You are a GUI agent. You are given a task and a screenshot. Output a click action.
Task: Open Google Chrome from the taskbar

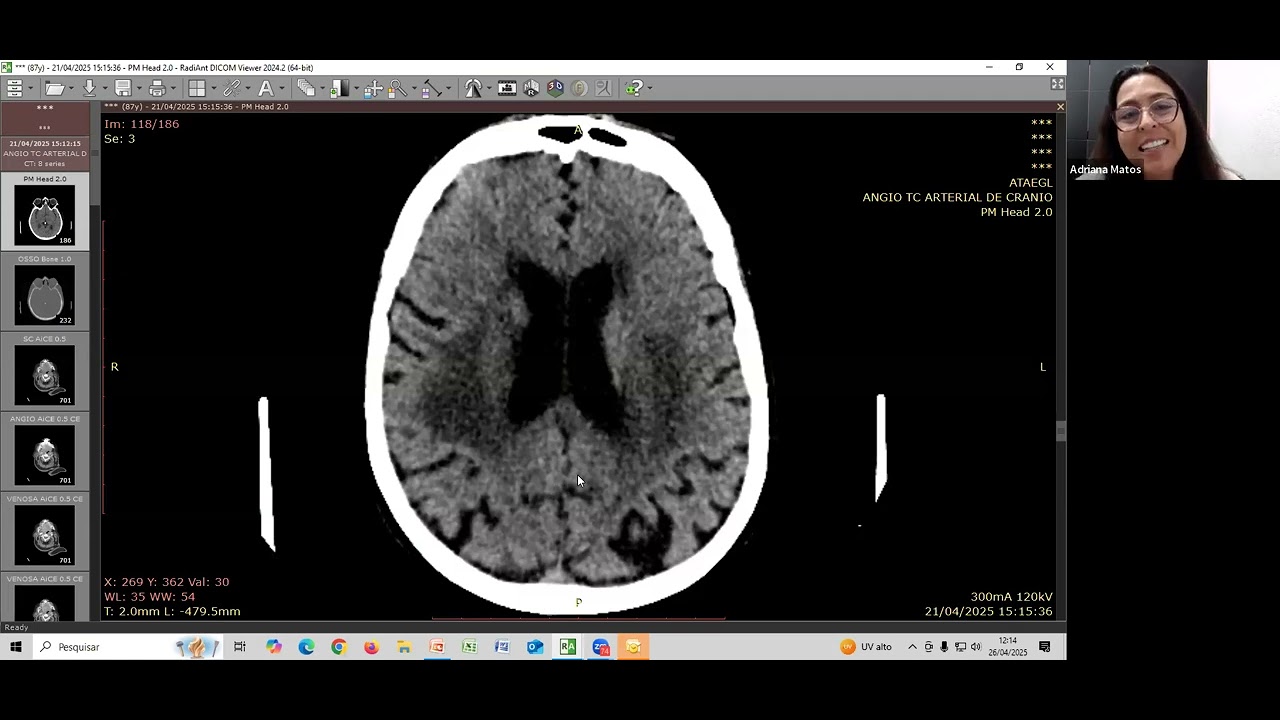coord(338,647)
